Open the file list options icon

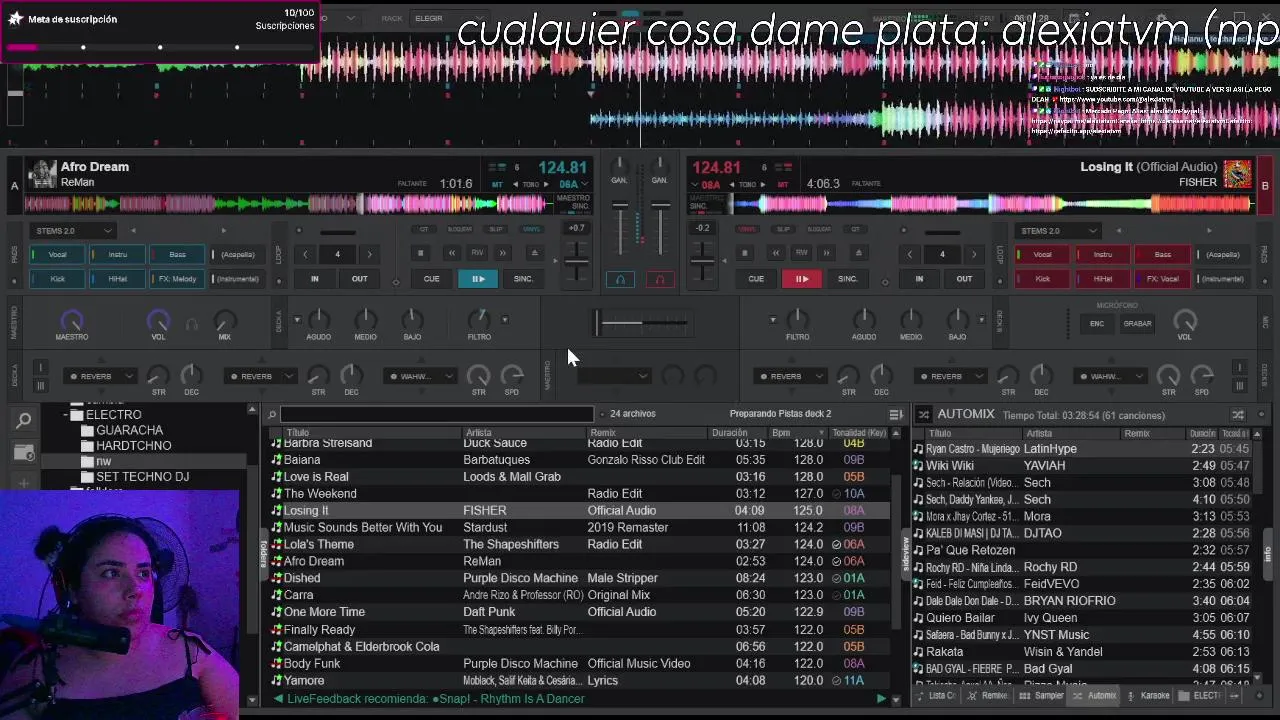pos(896,414)
